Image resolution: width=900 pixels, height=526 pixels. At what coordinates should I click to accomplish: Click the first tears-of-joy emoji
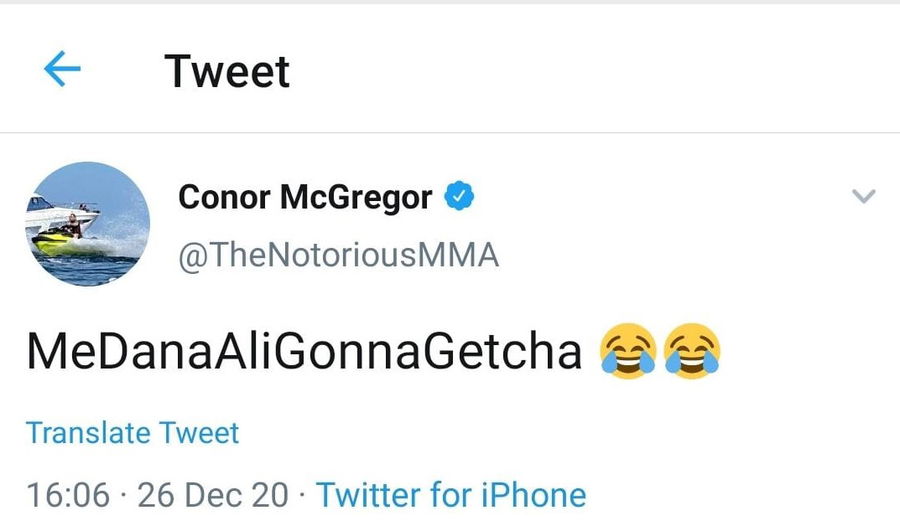[628, 352]
